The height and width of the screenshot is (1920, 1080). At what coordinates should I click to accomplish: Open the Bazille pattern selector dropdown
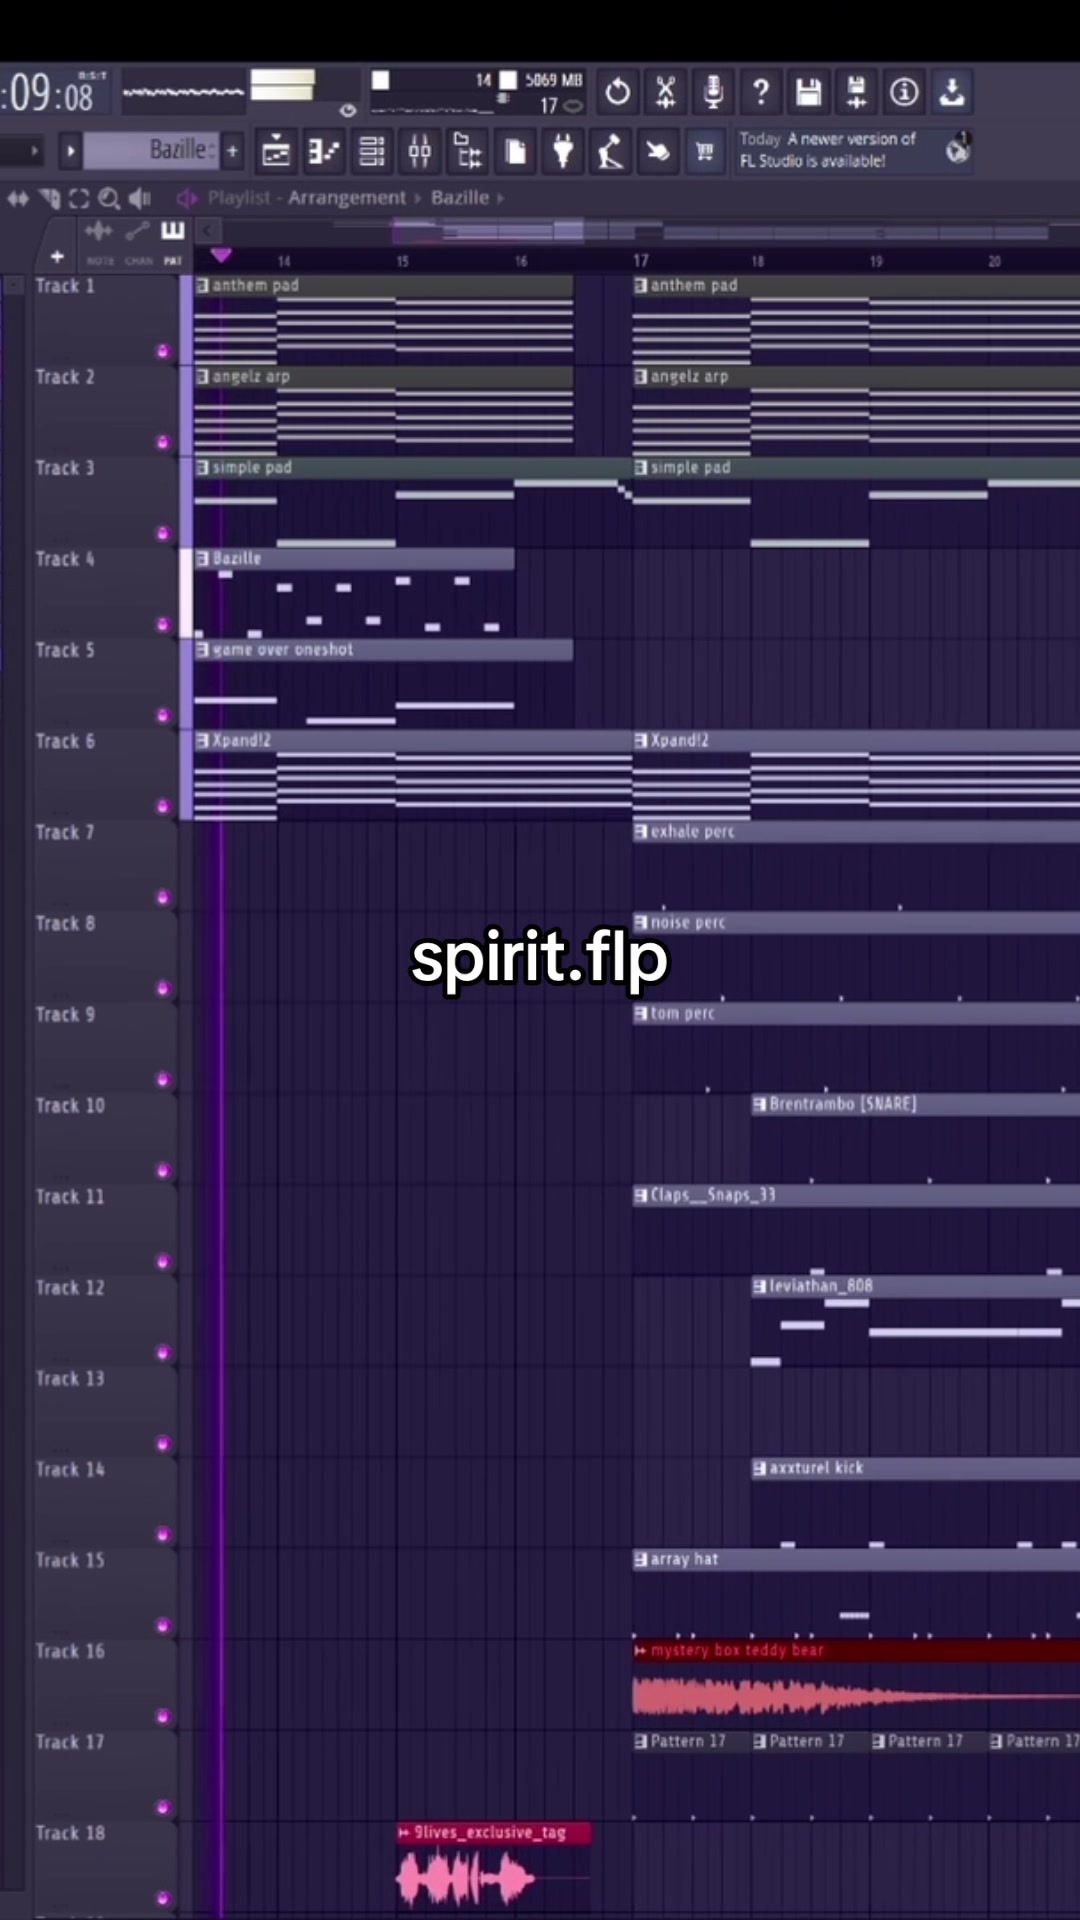coord(151,150)
